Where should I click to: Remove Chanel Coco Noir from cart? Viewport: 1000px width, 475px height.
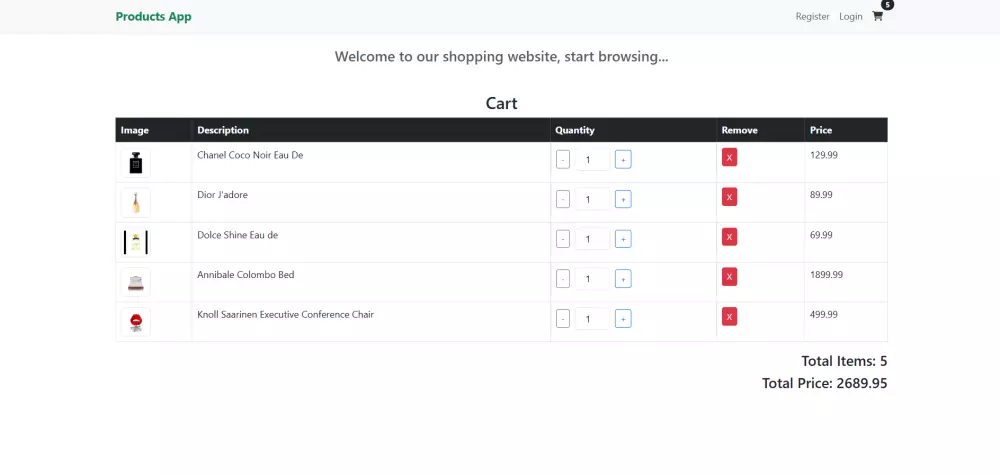729,157
